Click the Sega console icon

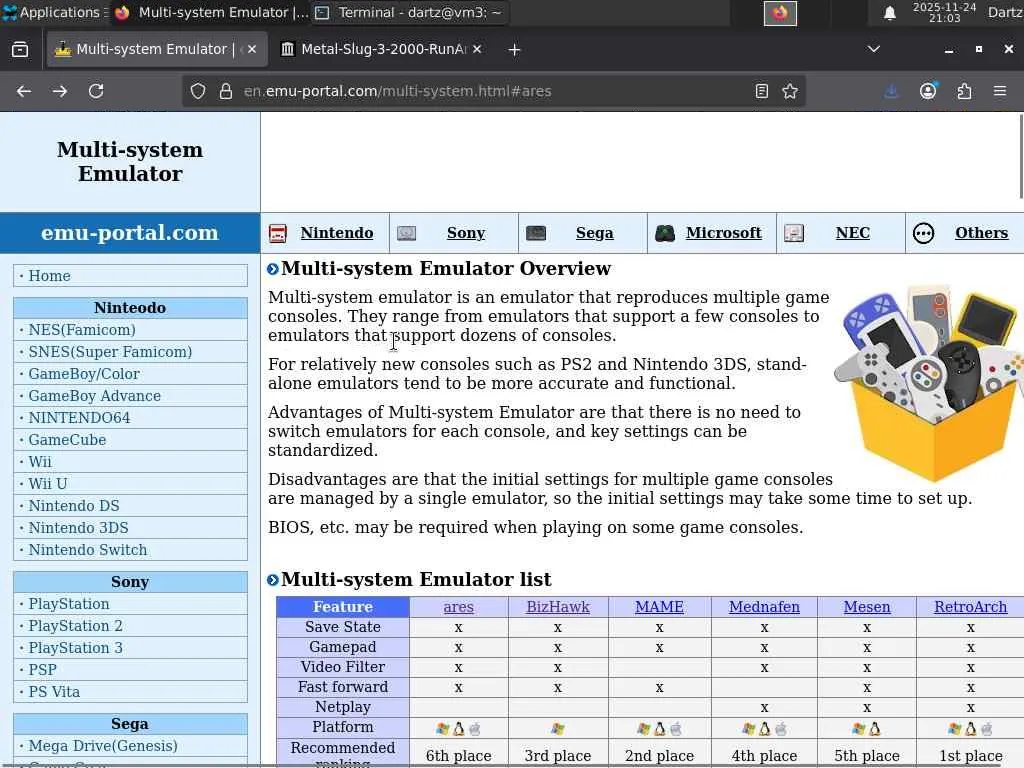coord(536,233)
